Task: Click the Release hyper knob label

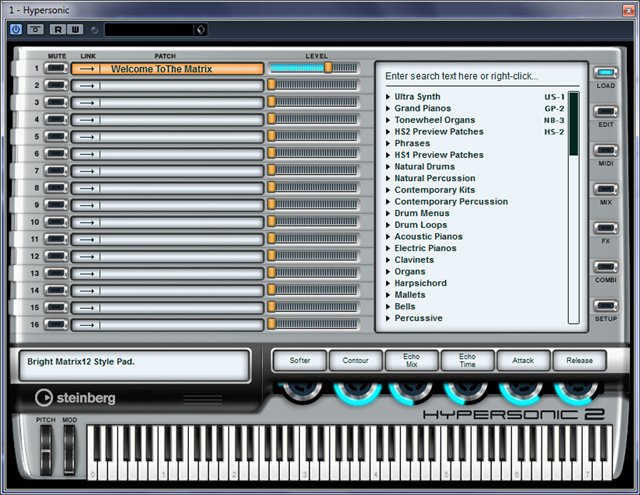Action: [x=579, y=360]
